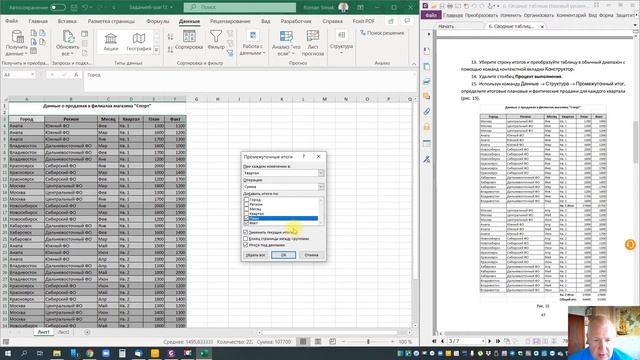
Task: Open При каждом изменении в dropdown
Action: [x=321, y=173]
